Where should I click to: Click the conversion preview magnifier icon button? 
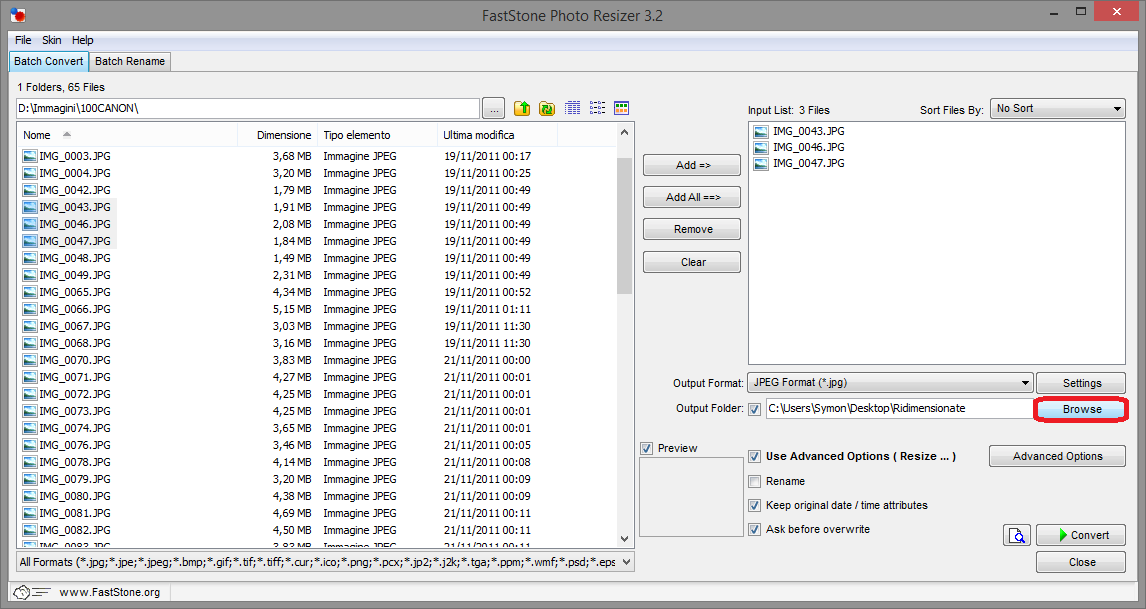tap(1017, 535)
